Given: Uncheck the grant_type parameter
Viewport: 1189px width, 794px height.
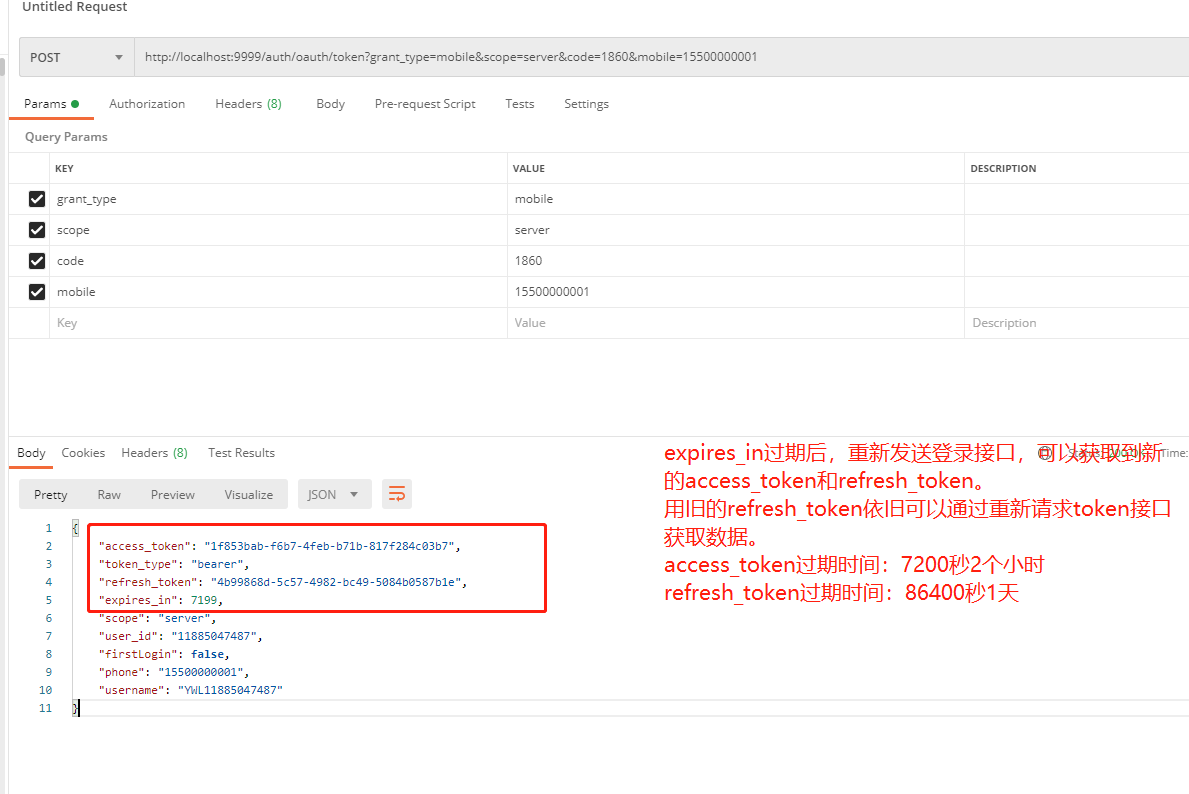Looking at the screenshot, I should 36,198.
